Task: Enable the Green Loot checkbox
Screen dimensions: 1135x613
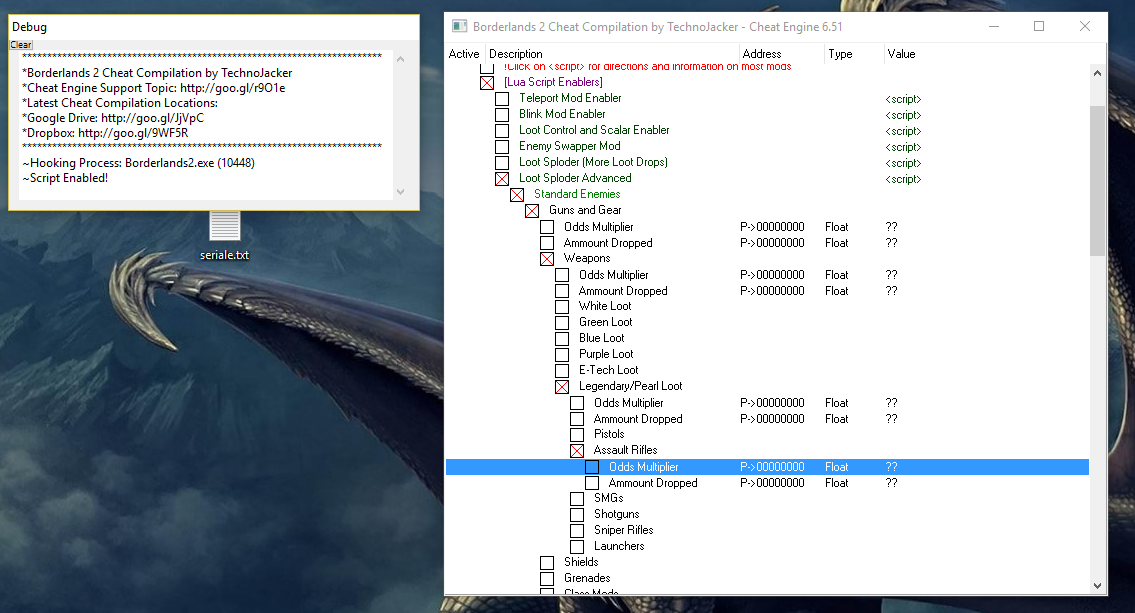Action: pos(562,323)
